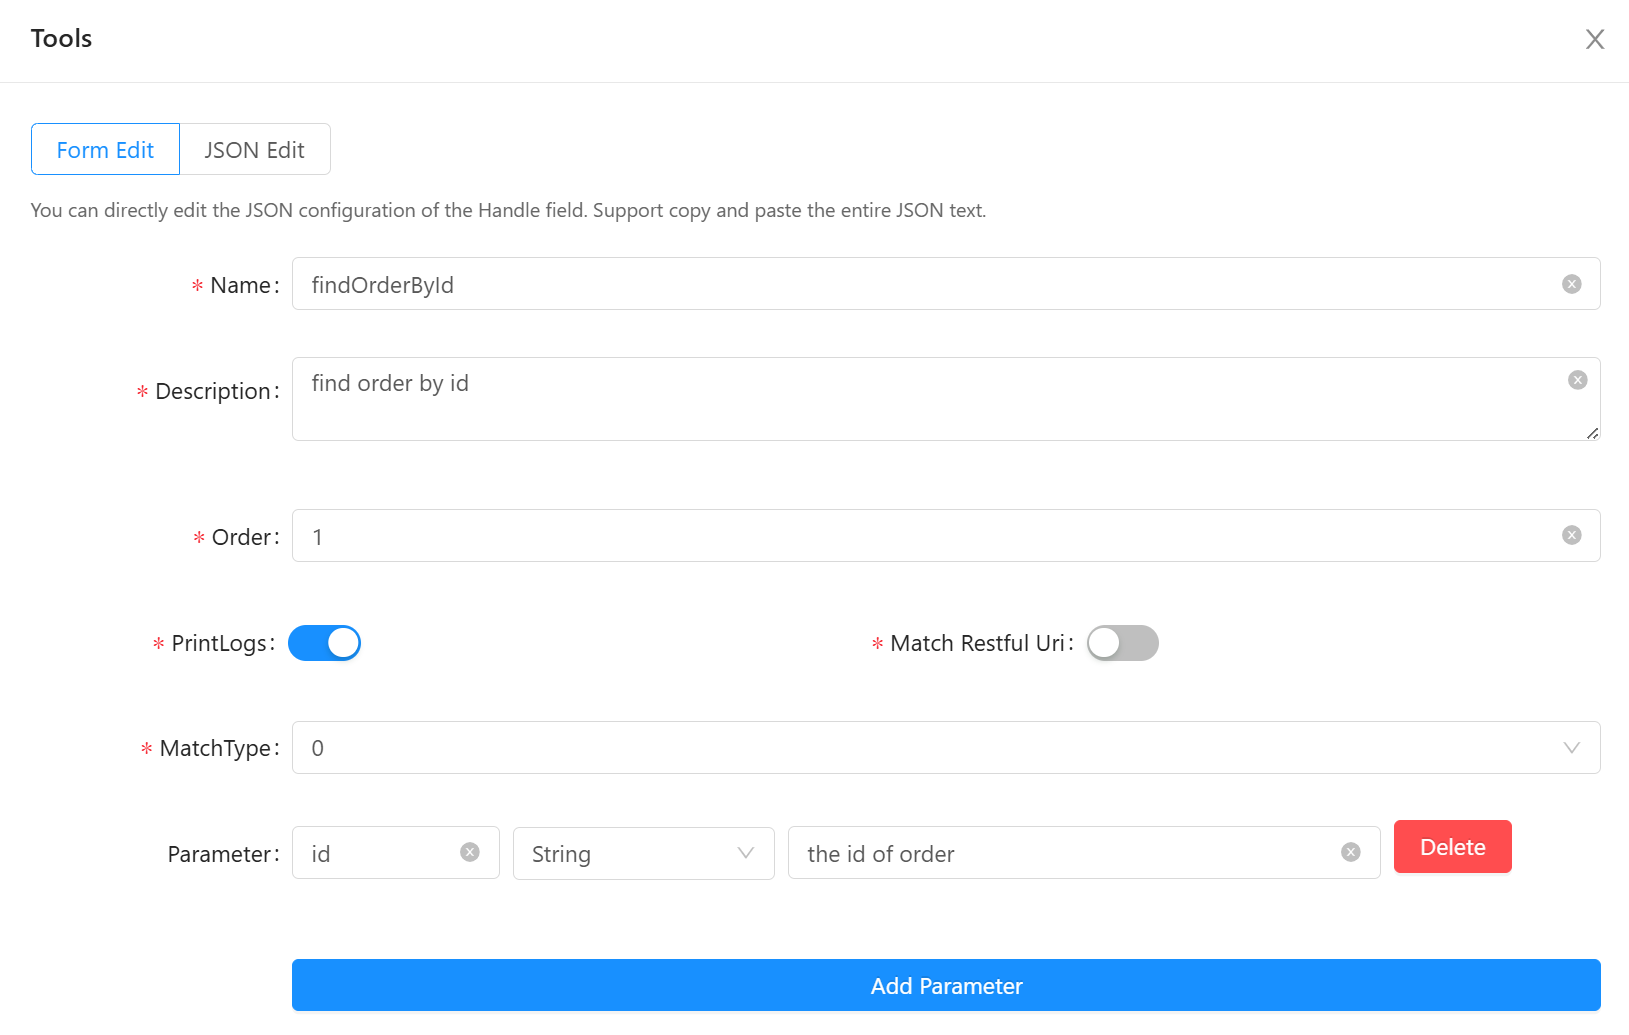Clear 'the id of order' parameter description
The height and width of the screenshot is (1035, 1629).
pos(1350,852)
